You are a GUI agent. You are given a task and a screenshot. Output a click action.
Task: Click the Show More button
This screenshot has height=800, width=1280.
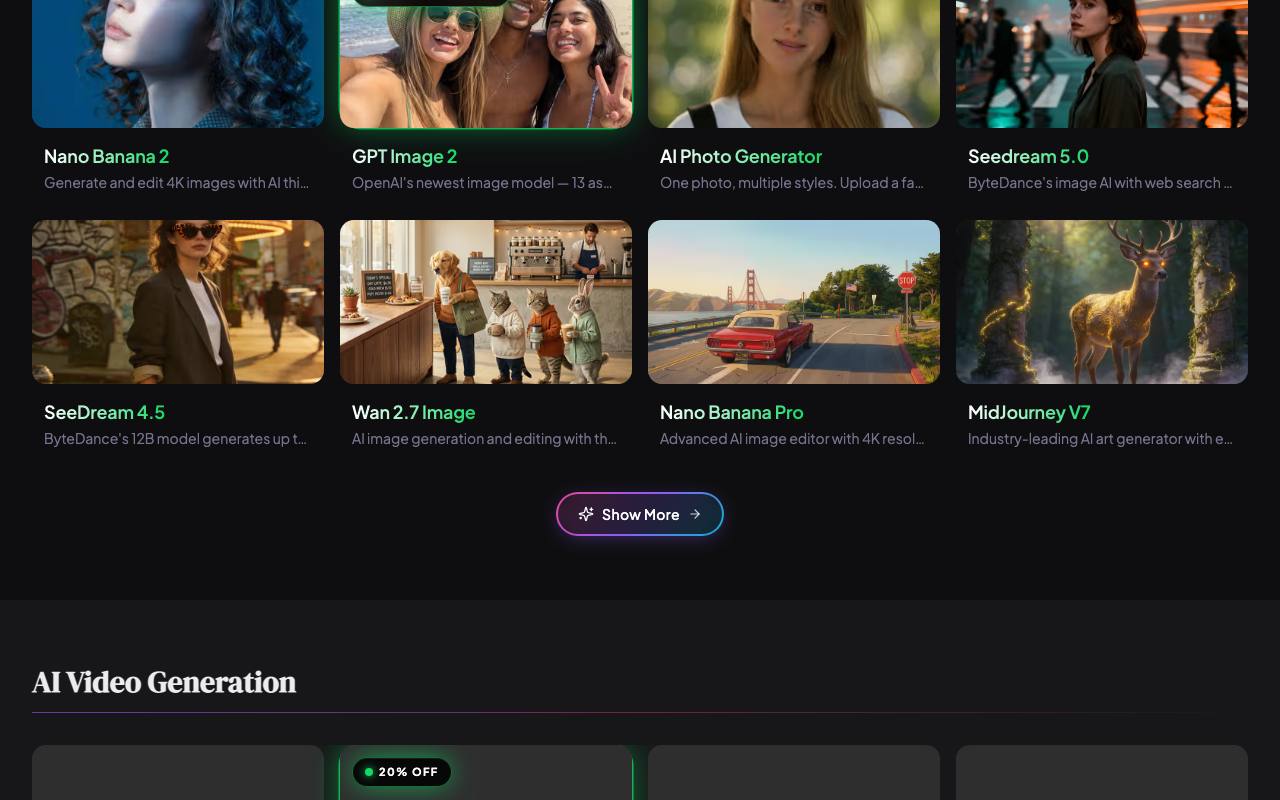click(640, 514)
